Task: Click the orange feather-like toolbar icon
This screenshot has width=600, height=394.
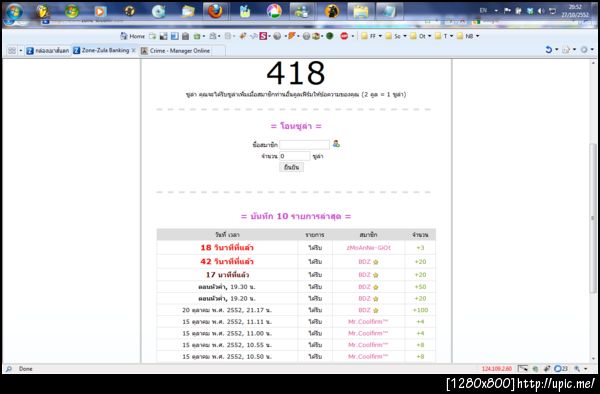Action: (292, 36)
